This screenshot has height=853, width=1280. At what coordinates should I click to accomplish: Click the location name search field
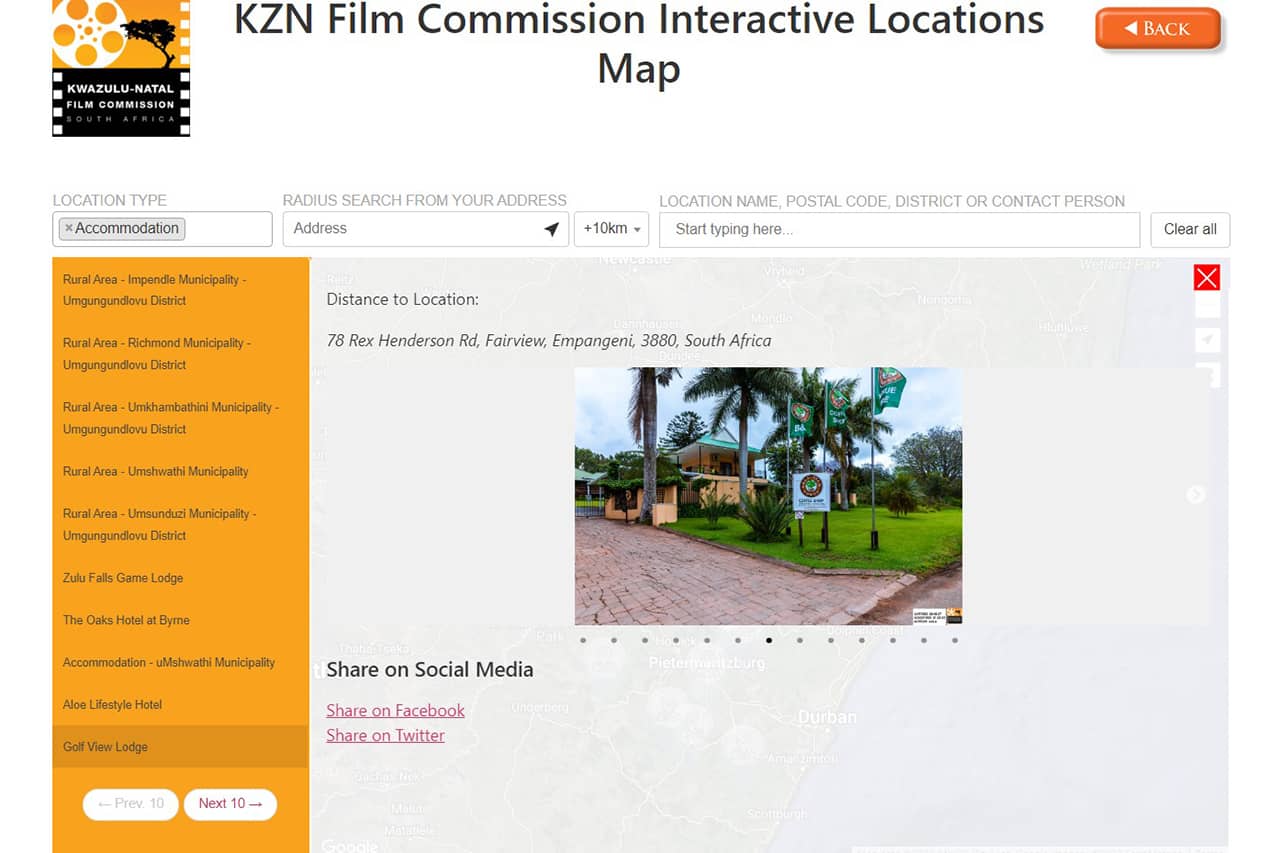click(899, 229)
